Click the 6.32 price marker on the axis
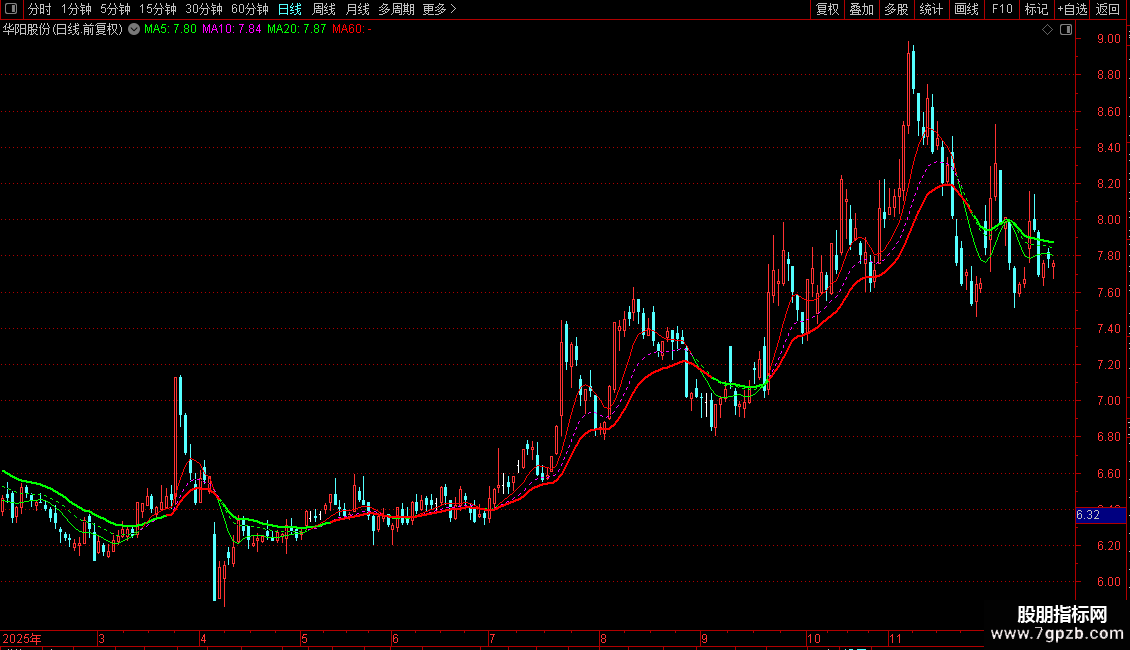This screenshot has width=1130, height=650. pyautogui.click(x=1100, y=515)
